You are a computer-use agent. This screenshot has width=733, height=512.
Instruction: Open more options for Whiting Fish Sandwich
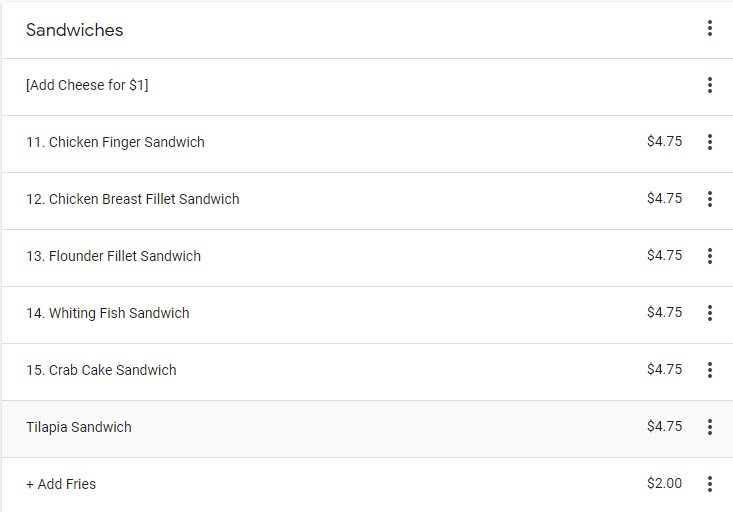point(709,313)
